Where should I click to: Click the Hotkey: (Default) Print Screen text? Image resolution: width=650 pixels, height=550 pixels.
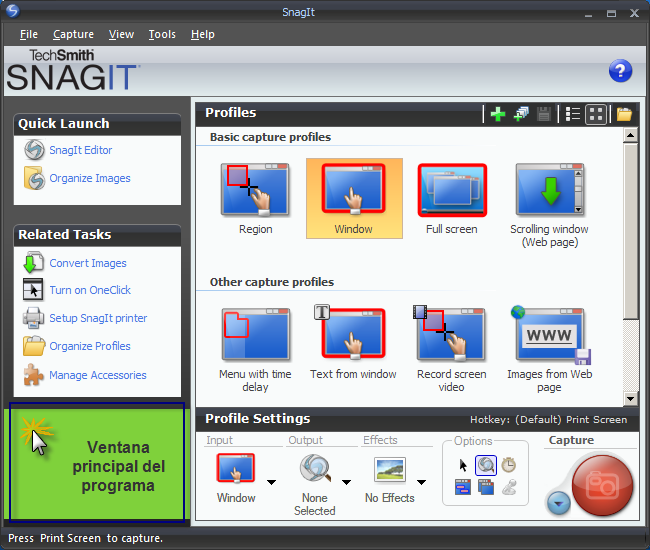(548, 419)
